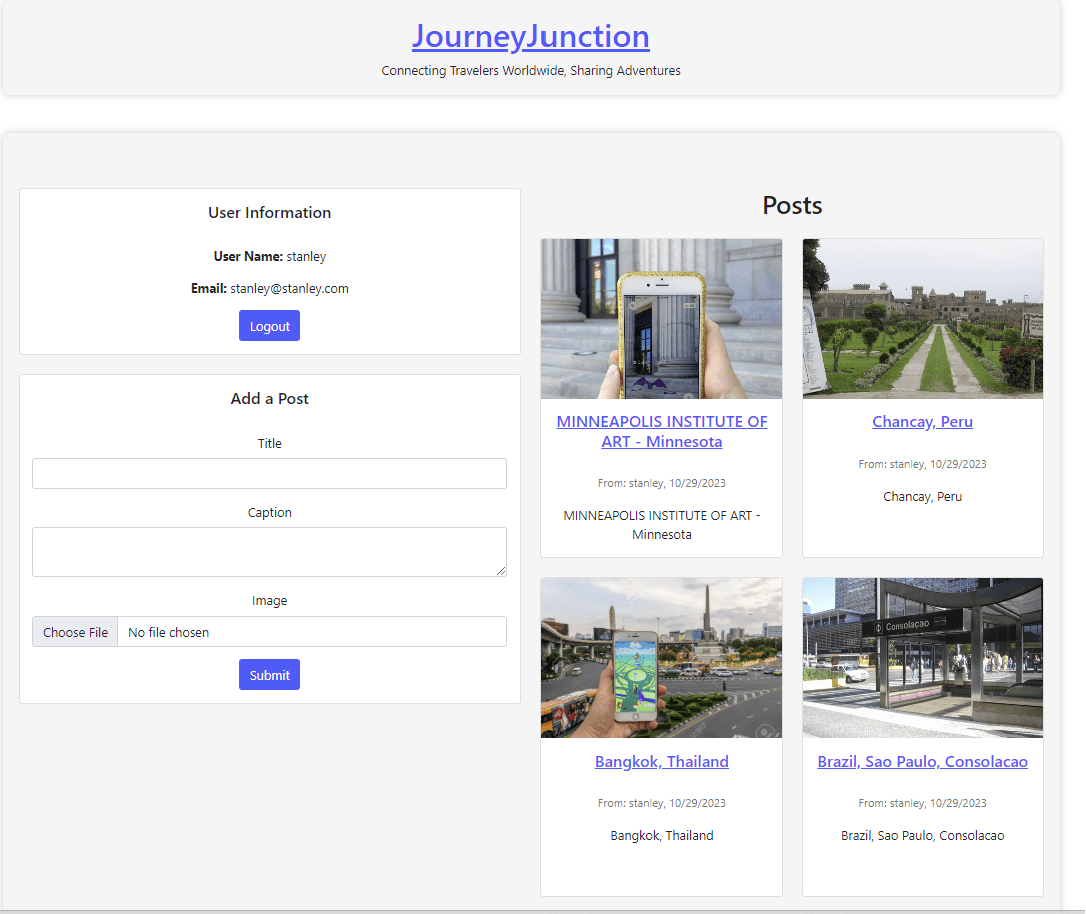Go to Brazil, Sao Paulo, Consolacao post
The height and width of the screenshot is (914, 1086).
(x=922, y=761)
